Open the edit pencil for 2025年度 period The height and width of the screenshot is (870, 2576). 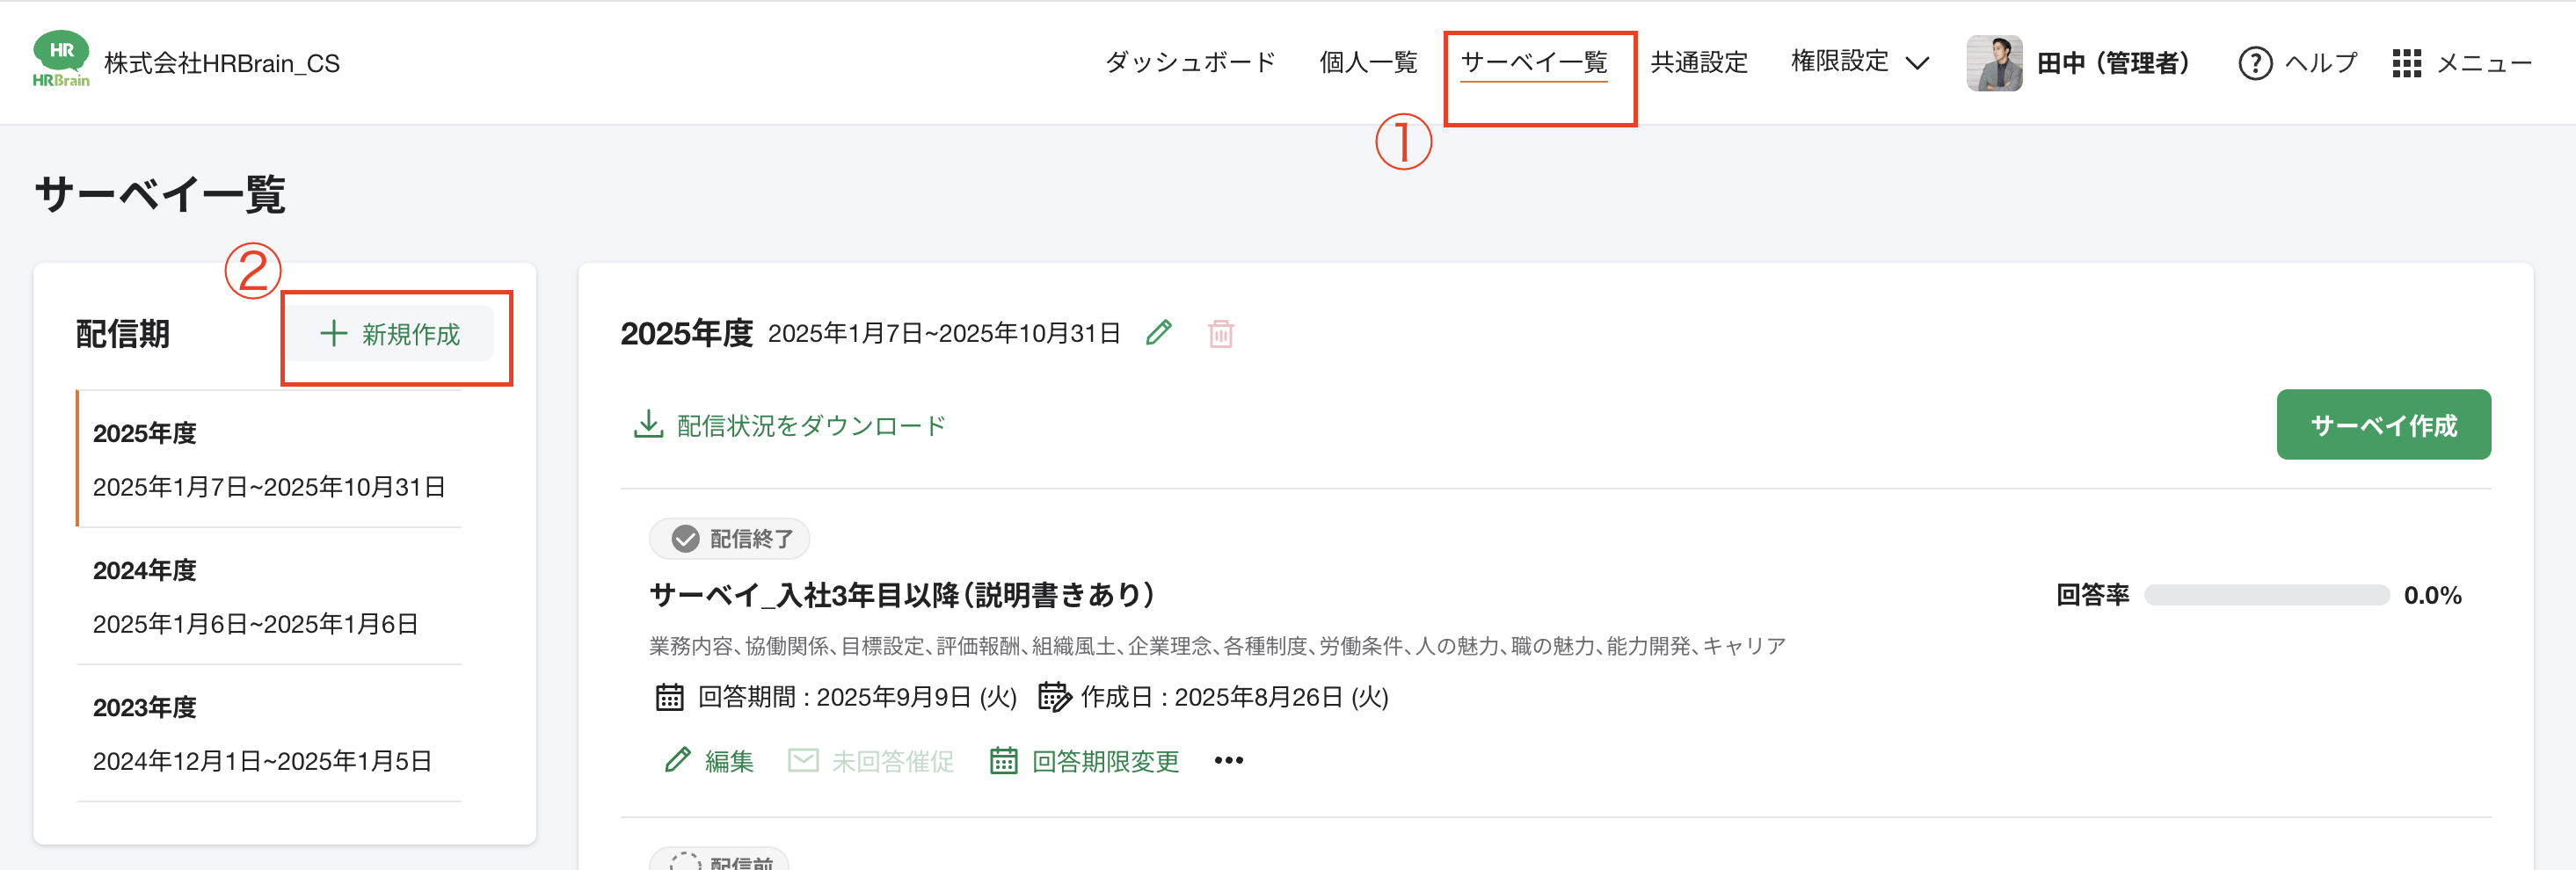pos(1160,334)
